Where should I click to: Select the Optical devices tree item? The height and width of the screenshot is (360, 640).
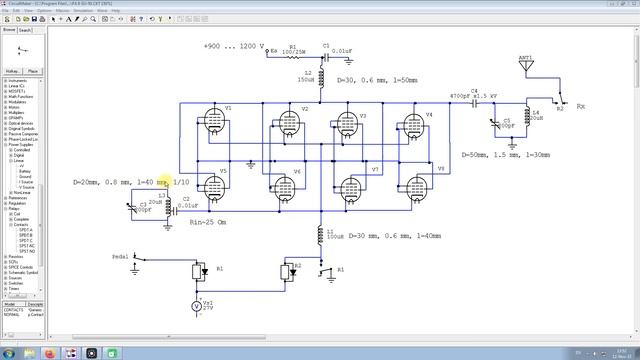click(21, 123)
